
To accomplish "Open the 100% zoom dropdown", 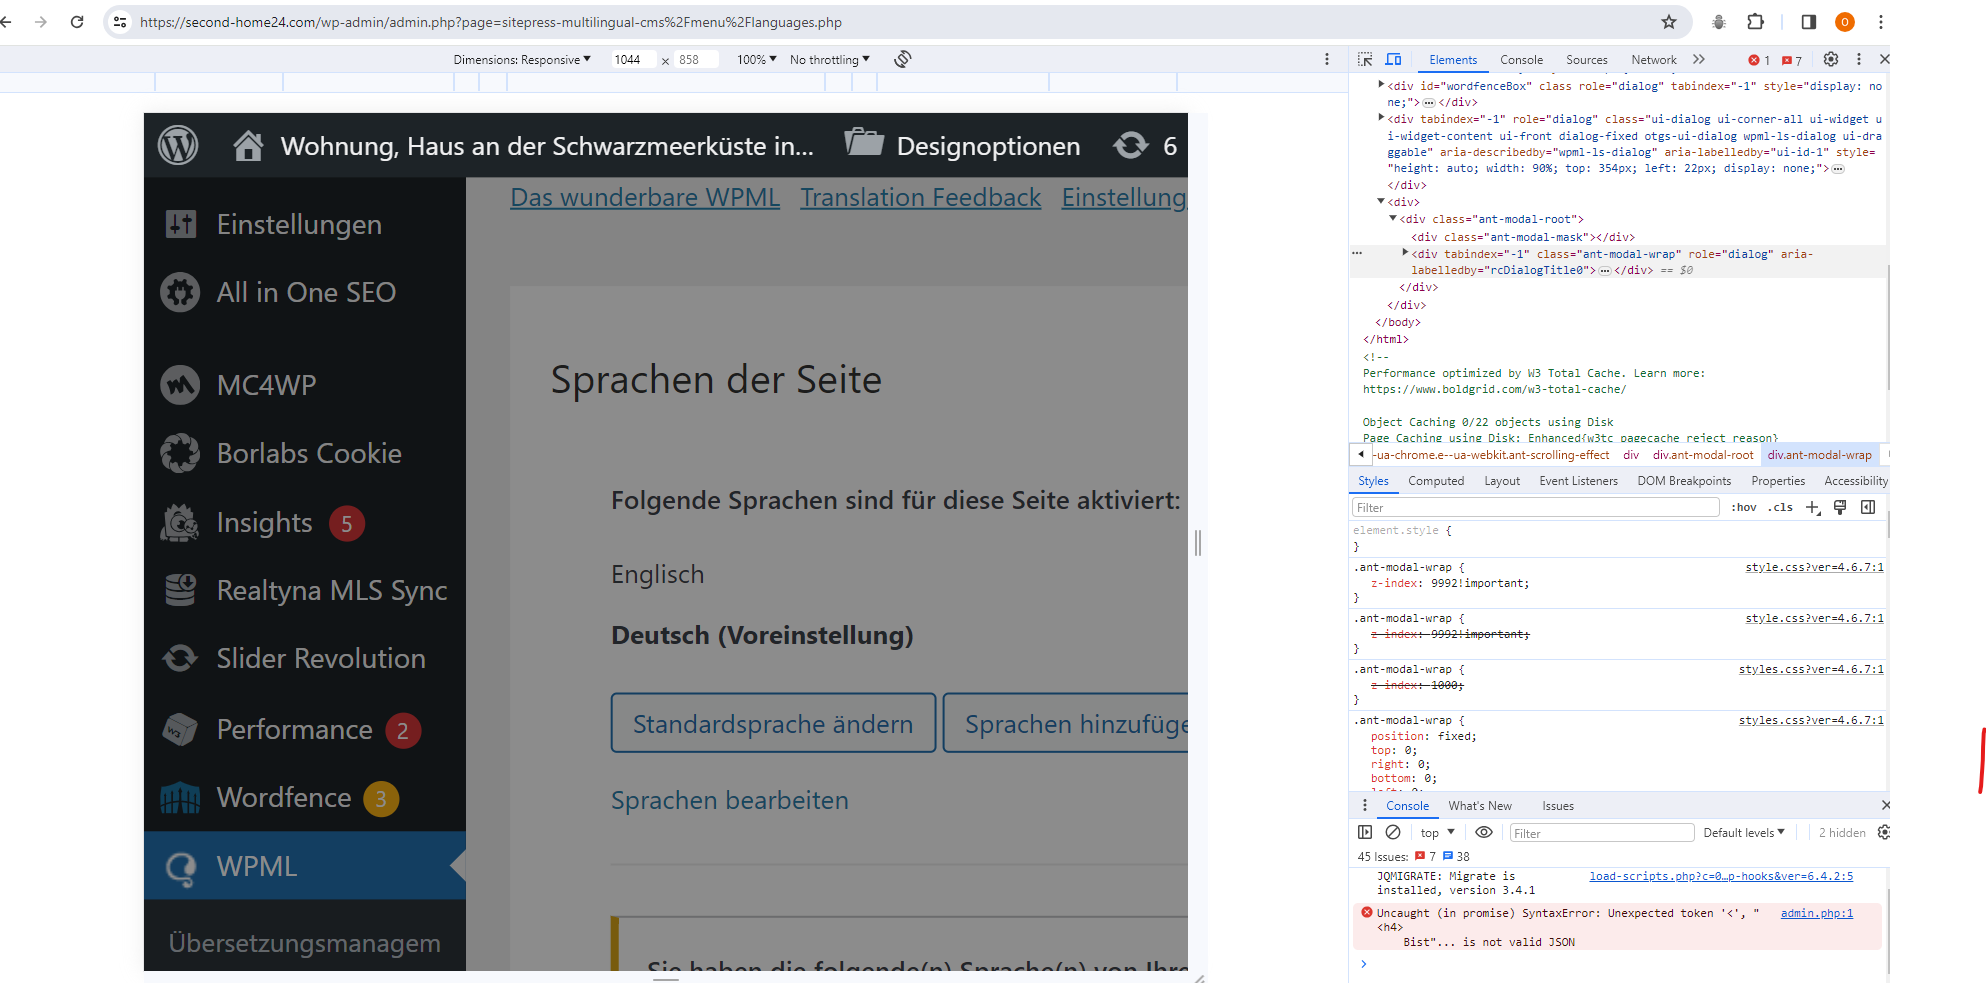I will [x=757, y=60].
